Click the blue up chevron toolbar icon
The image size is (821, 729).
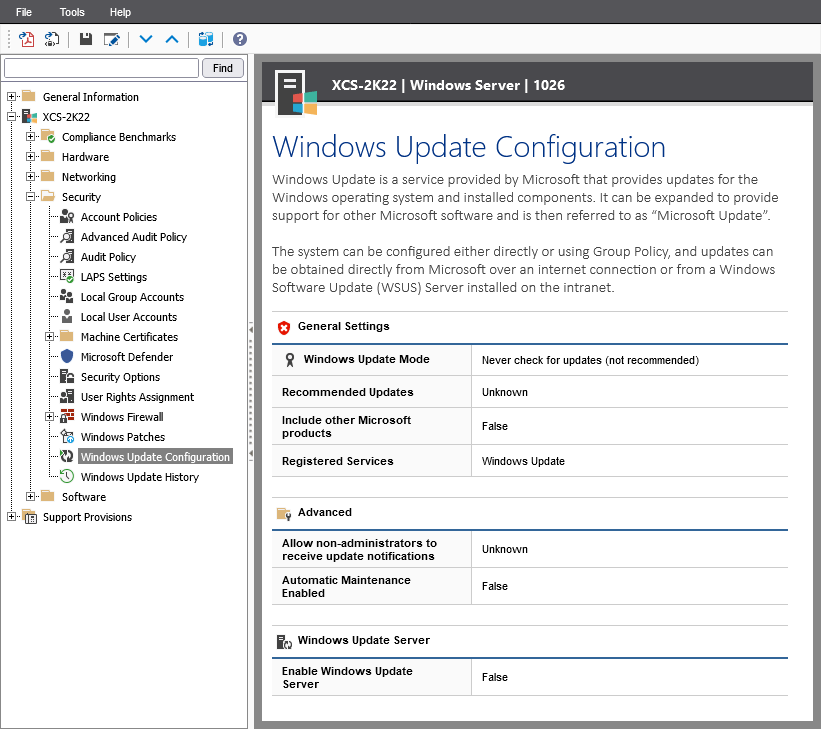click(x=172, y=39)
